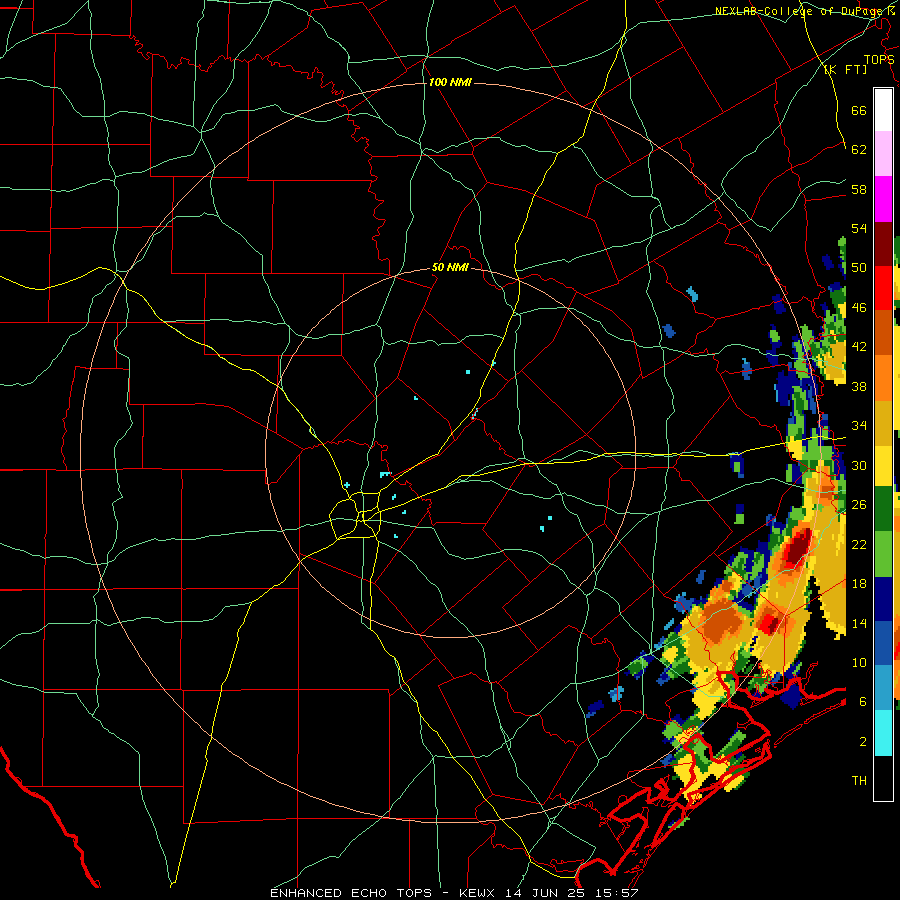Click the 'NEXLAB-College of DuPage' credit text
This screenshot has width=900, height=900.
click(800, 11)
